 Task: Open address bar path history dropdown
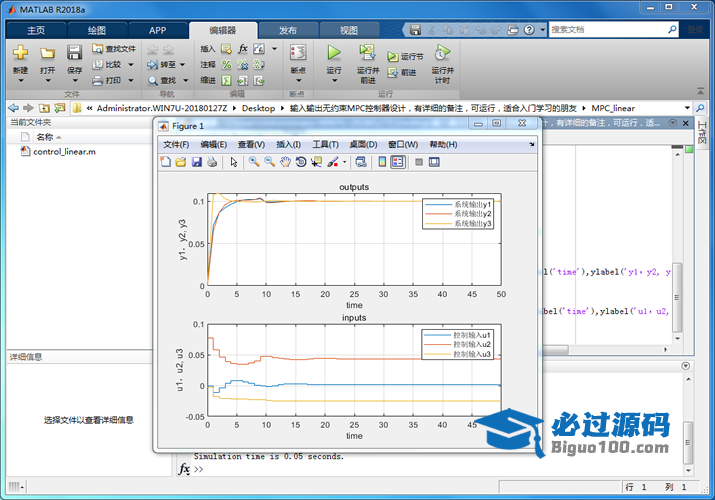coord(687,108)
